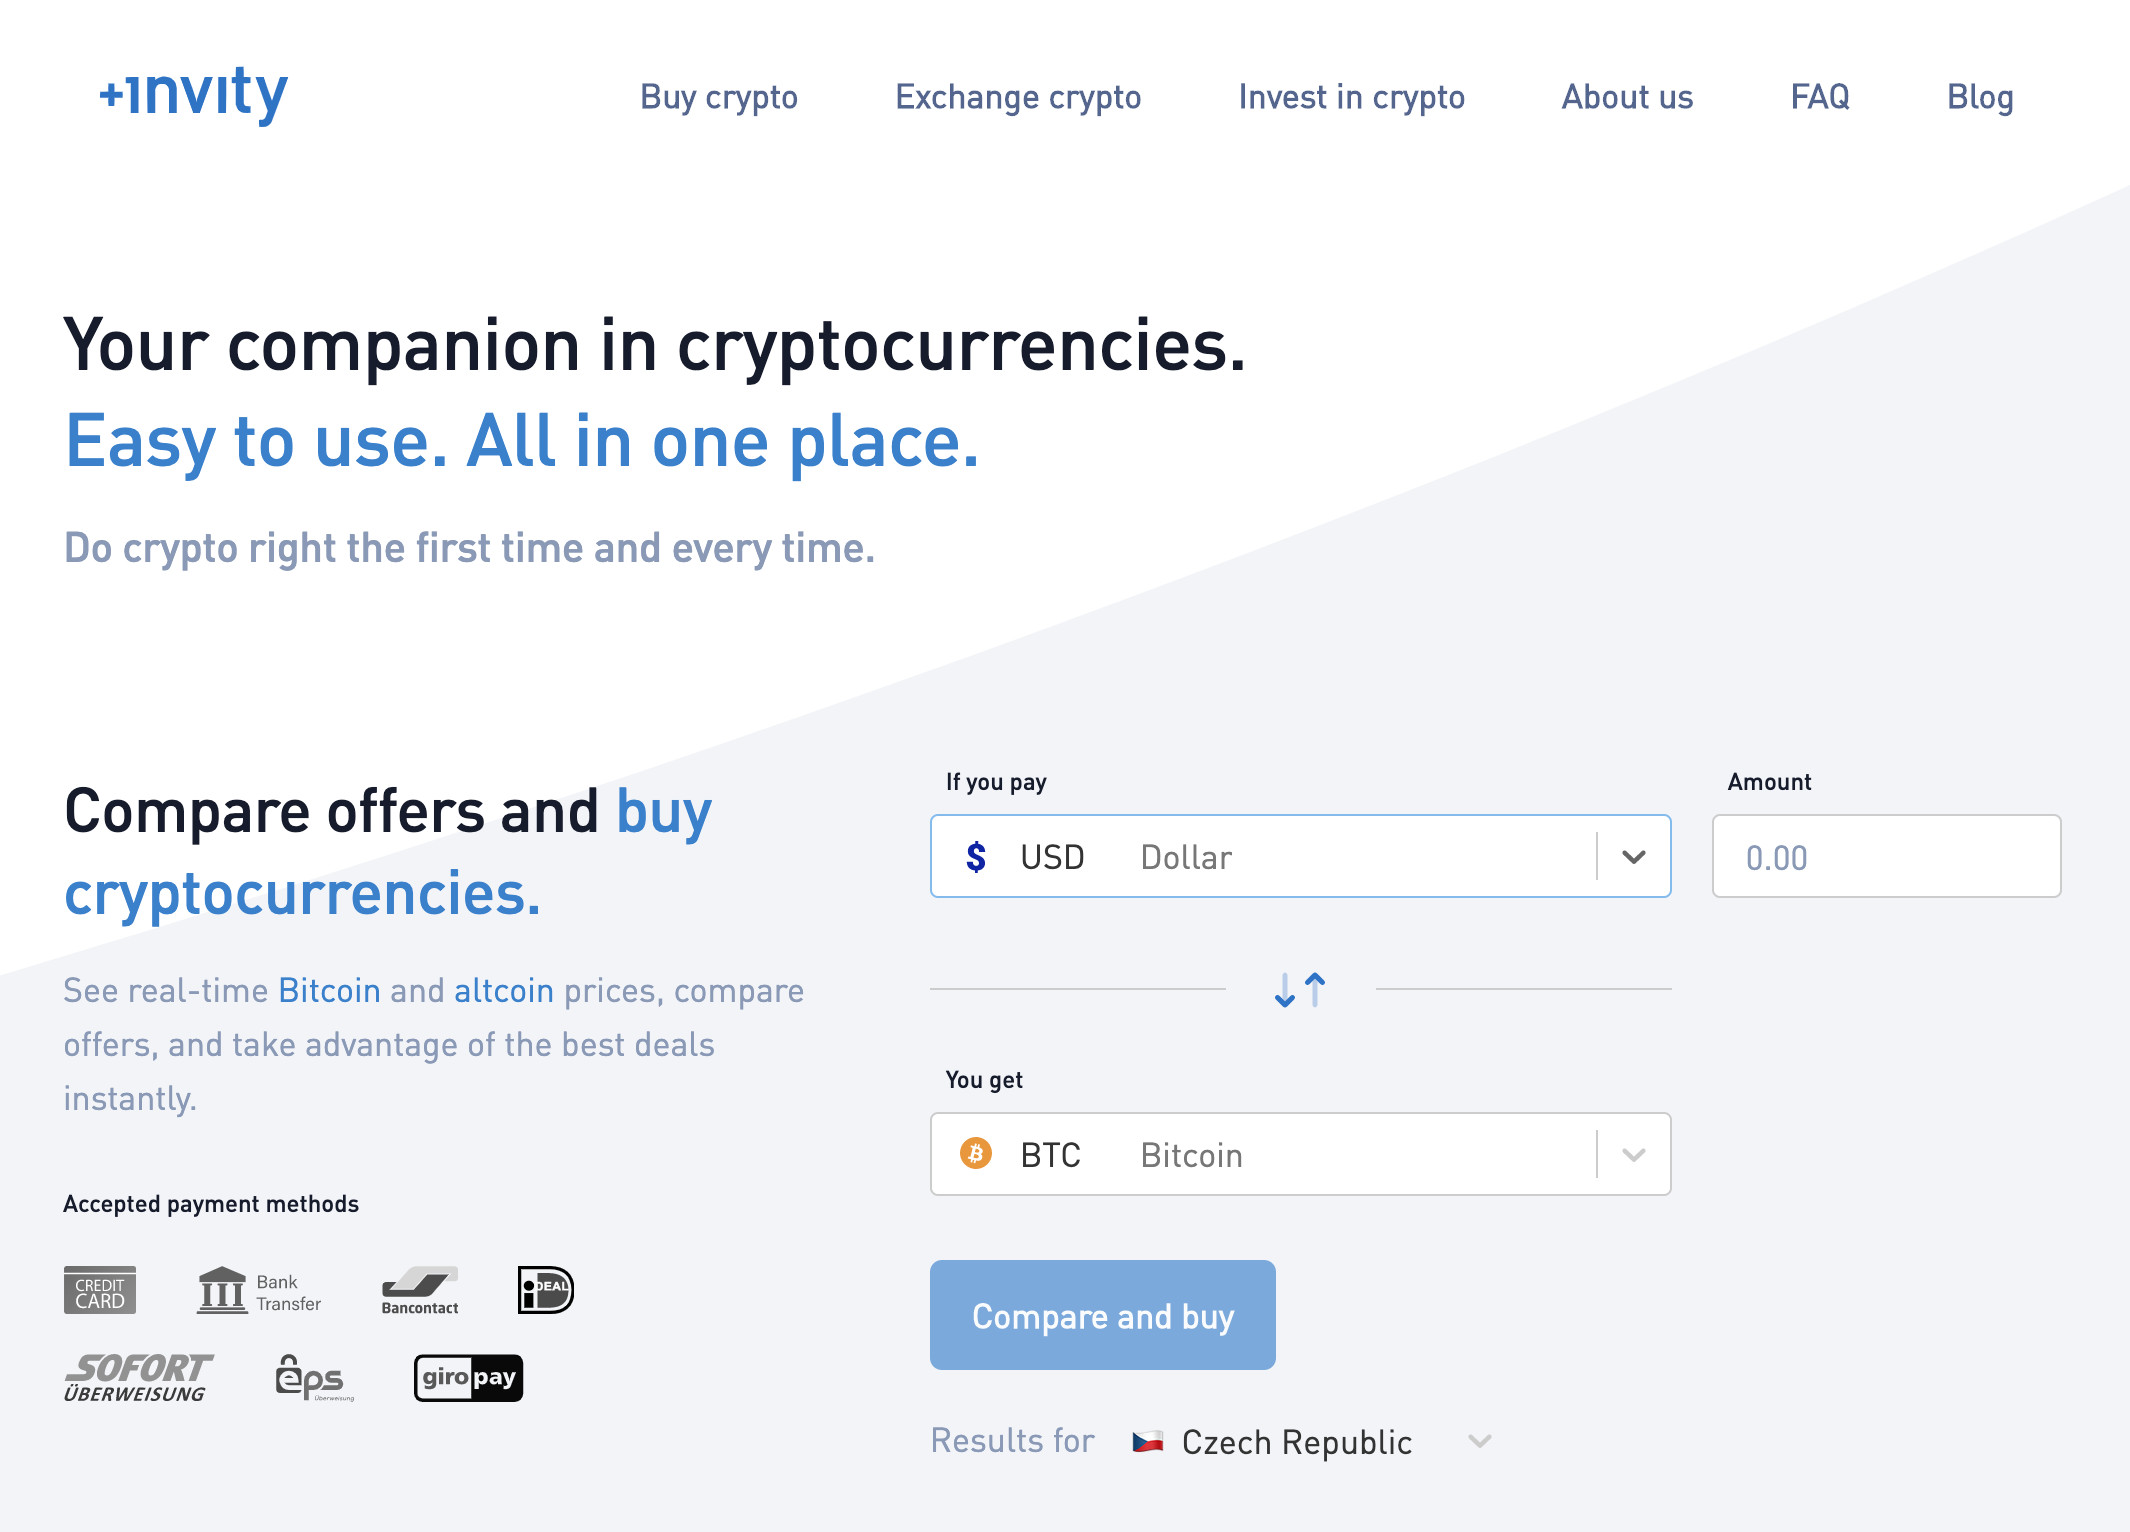The width and height of the screenshot is (2130, 1532).
Task: Click the iDEAL payment icon
Action: pyautogui.click(x=545, y=1290)
